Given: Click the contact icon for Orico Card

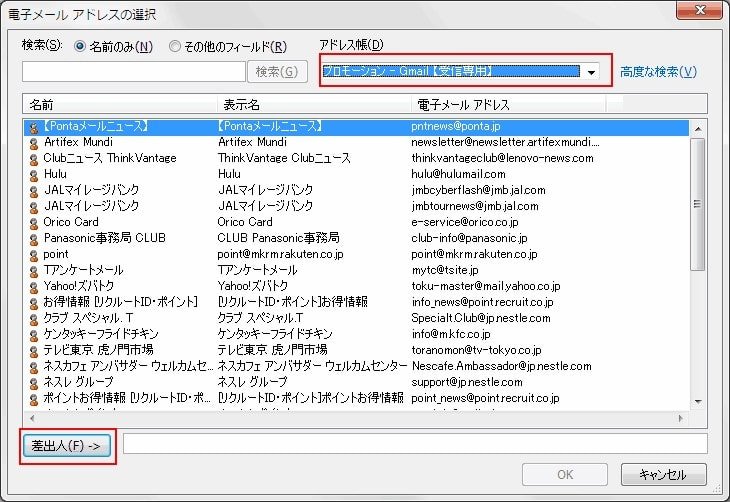Looking at the screenshot, I should coord(34,224).
